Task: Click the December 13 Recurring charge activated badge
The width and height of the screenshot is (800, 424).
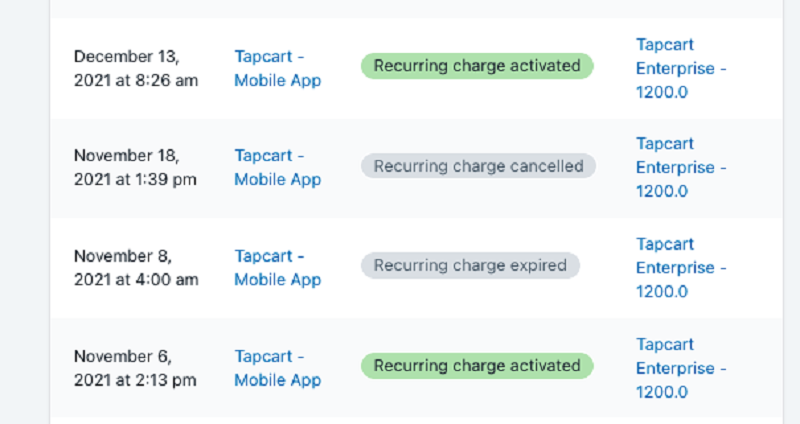Action: (477, 66)
